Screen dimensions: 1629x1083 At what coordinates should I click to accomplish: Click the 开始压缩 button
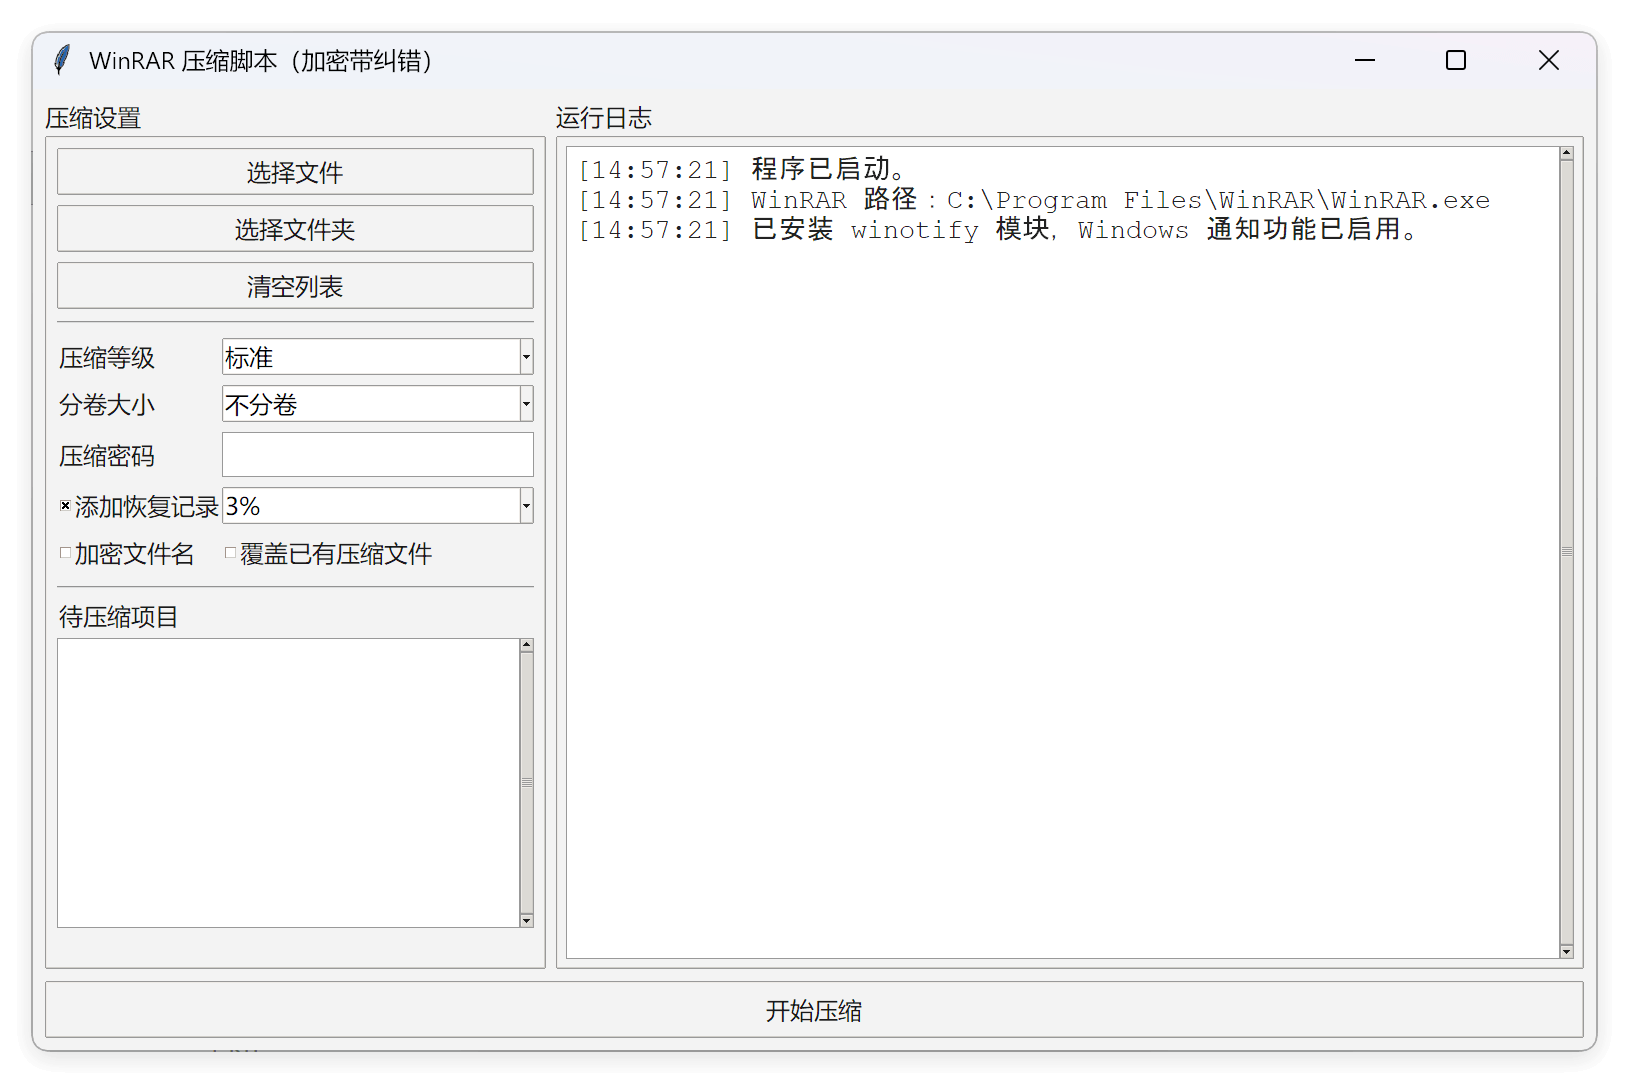[x=814, y=1010]
